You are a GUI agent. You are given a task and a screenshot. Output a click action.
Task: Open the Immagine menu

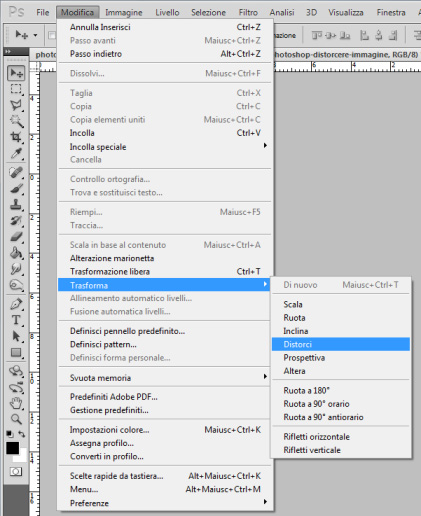click(x=124, y=13)
